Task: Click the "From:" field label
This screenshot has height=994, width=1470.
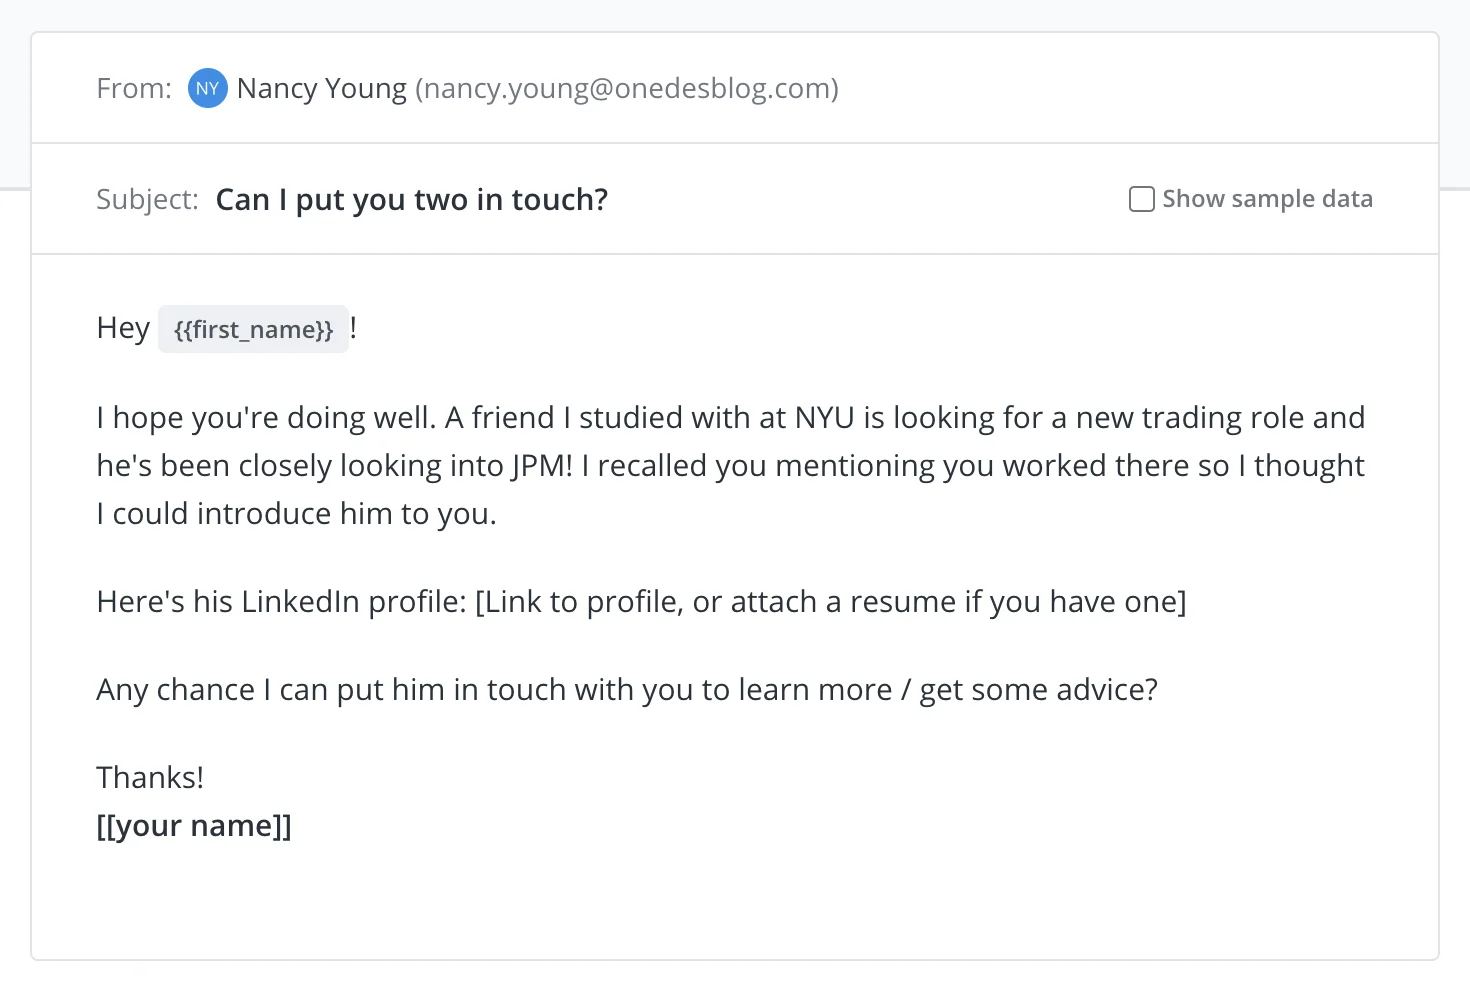Action: point(134,88)
